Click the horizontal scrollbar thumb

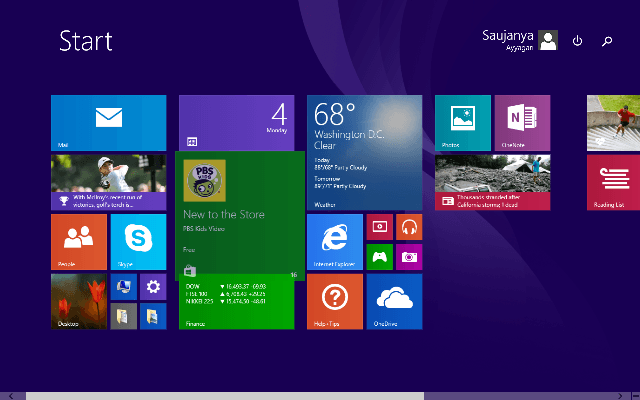[225, 396]
